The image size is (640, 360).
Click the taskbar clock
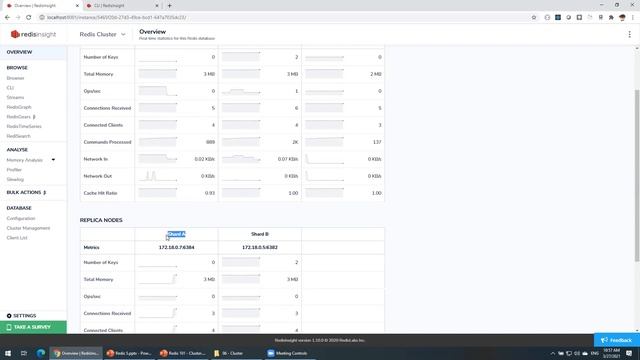[x=611, y=353]
